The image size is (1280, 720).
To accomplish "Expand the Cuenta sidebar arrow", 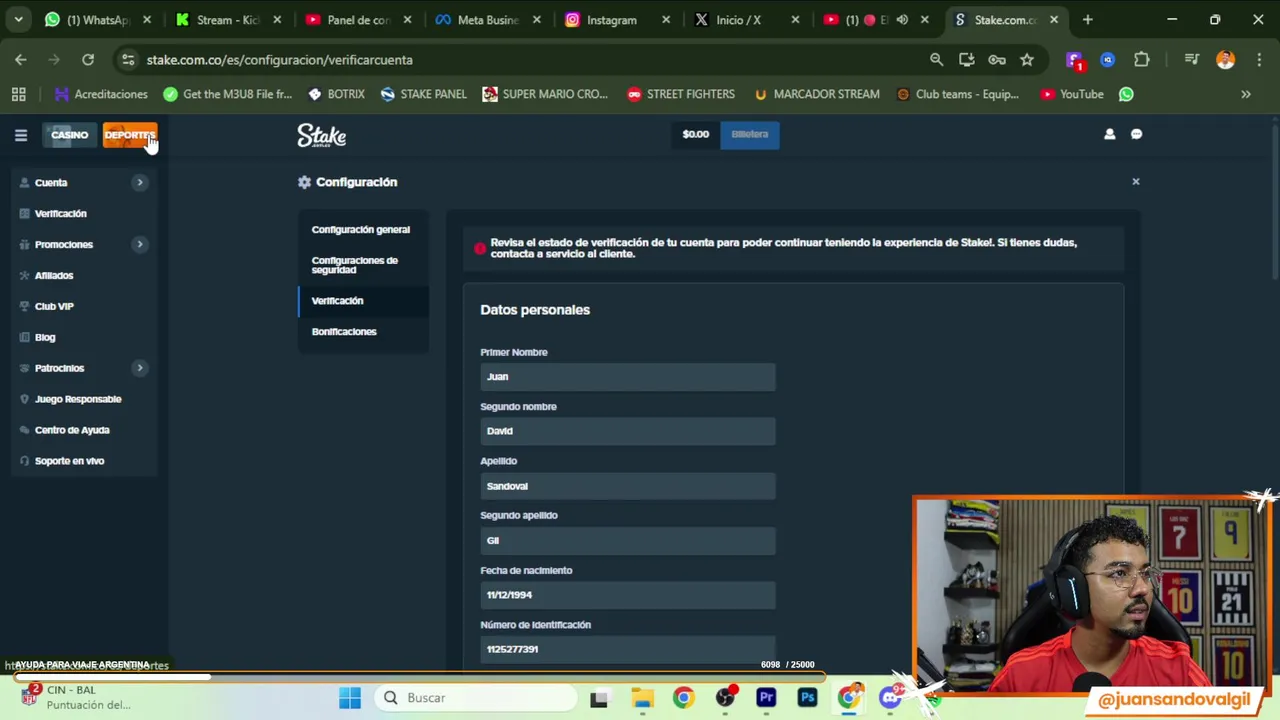I will pos(140,183).
